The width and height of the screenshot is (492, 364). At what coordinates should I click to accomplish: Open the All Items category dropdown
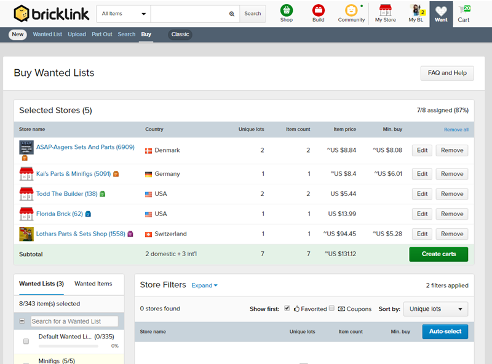click(x=123, y=14)
